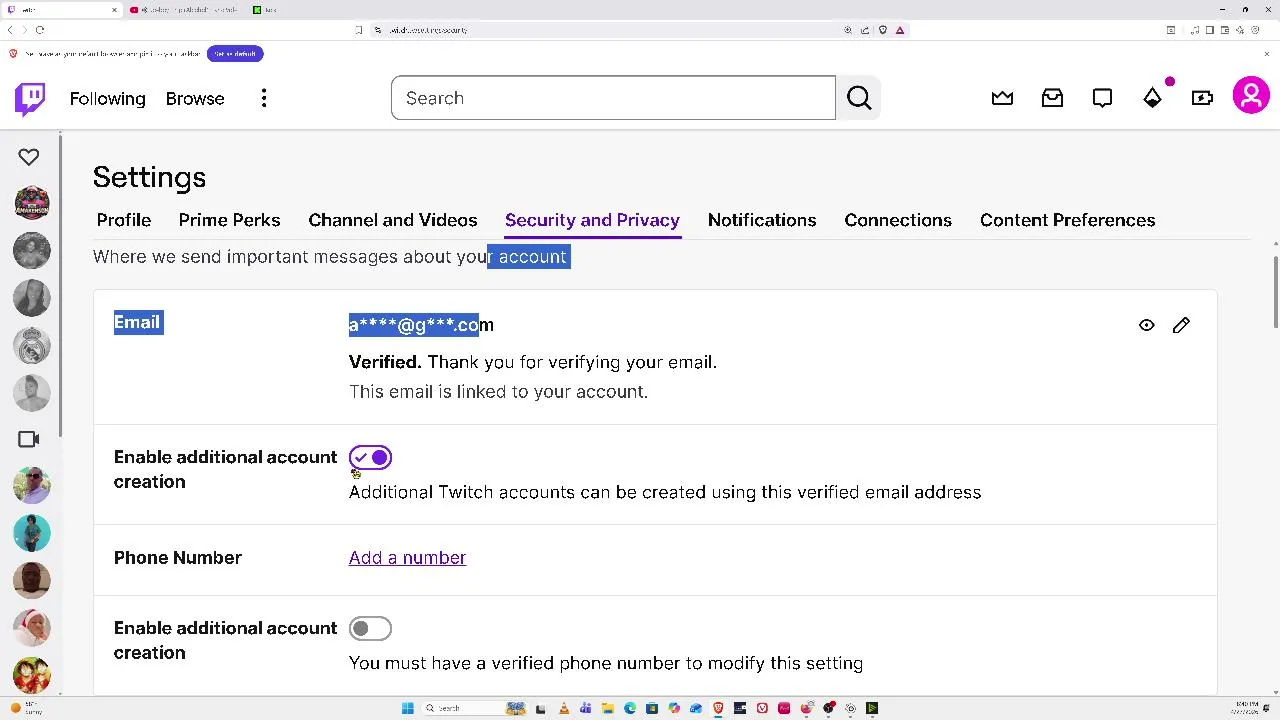Toggle additional account creation for phone number
The image size is (1280, 720).
click(370, 629)
